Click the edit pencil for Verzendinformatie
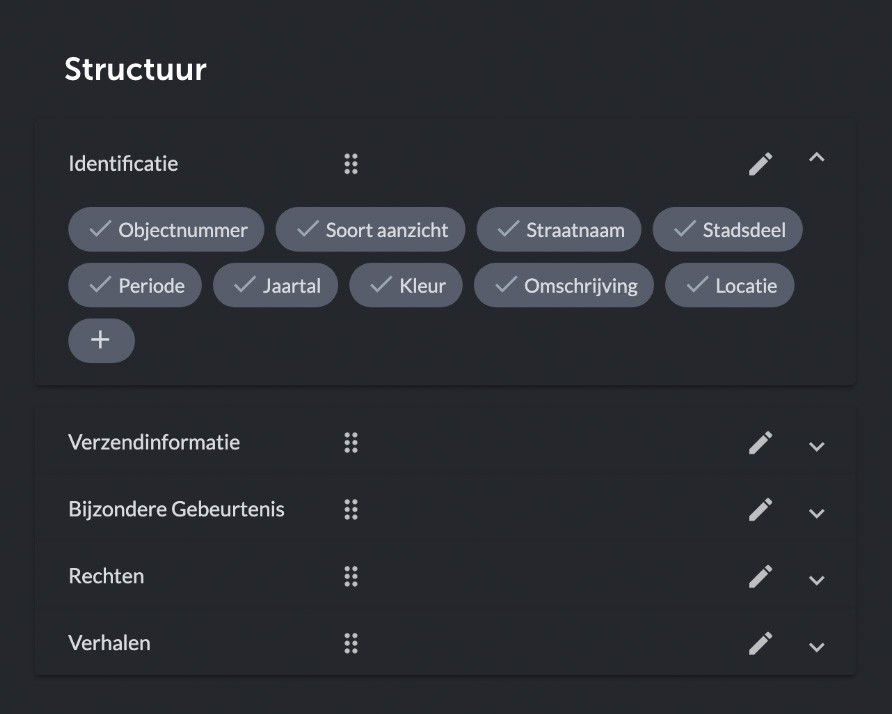 click(761, 443)
